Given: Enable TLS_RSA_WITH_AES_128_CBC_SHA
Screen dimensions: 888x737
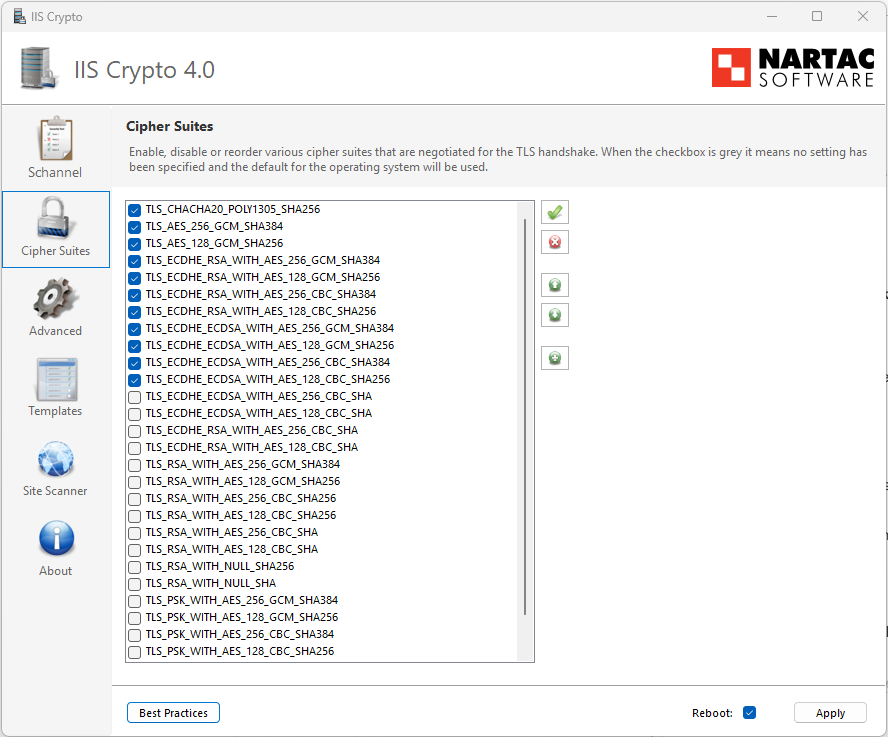Looking at the screenshot, I should (x=134, y=550).
